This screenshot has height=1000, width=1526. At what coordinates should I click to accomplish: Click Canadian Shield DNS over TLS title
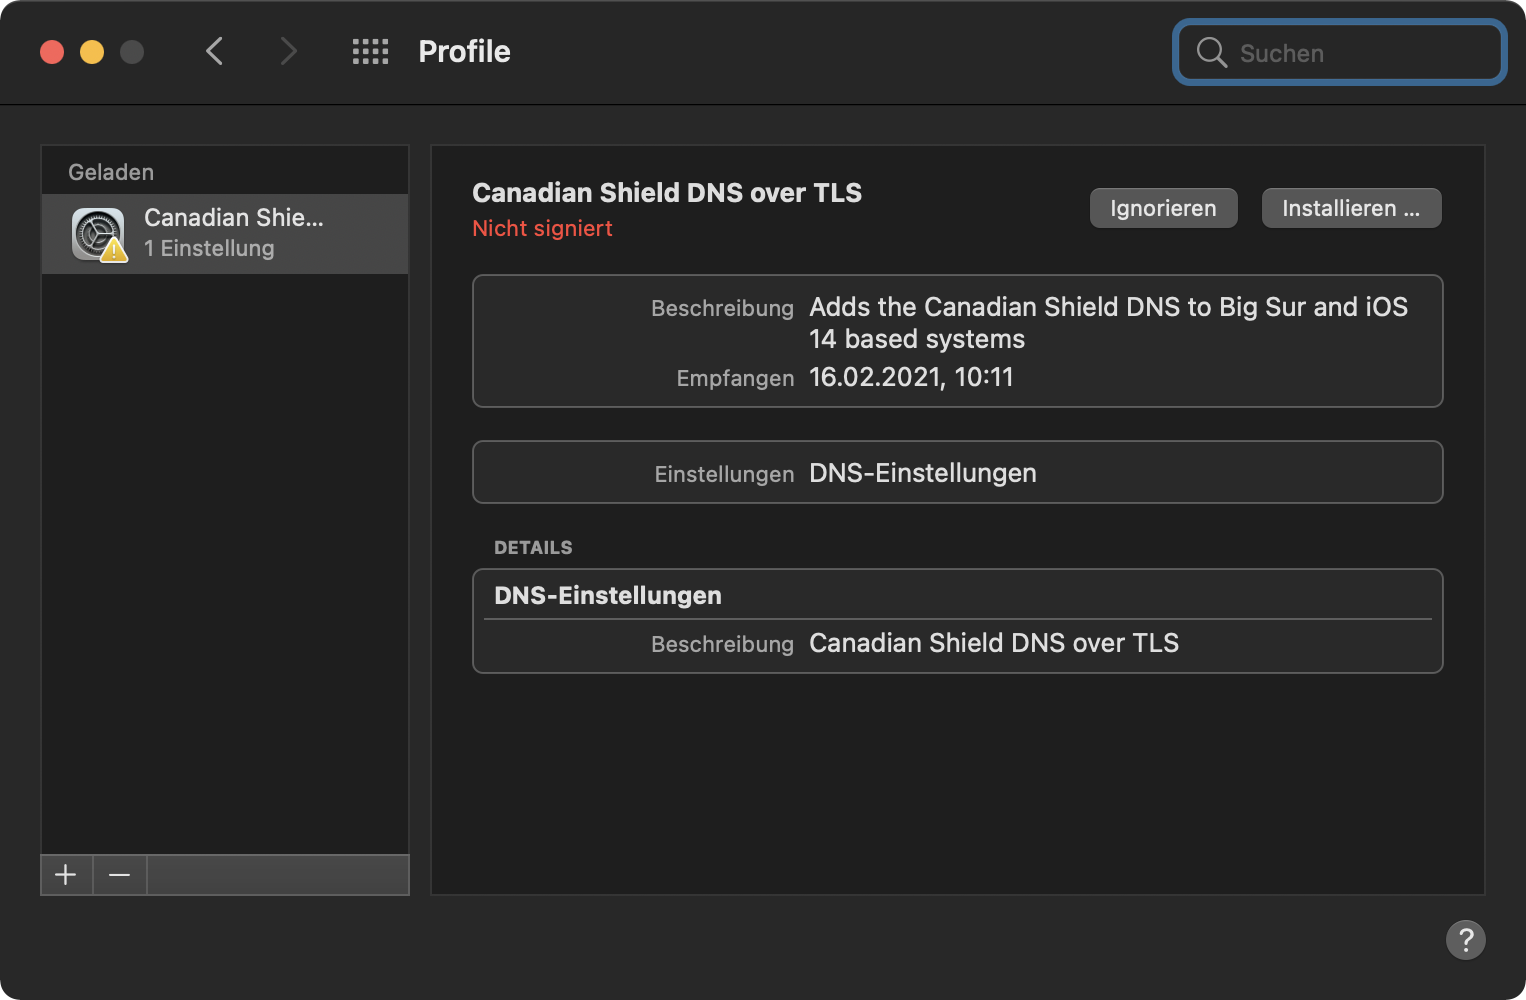667,193
